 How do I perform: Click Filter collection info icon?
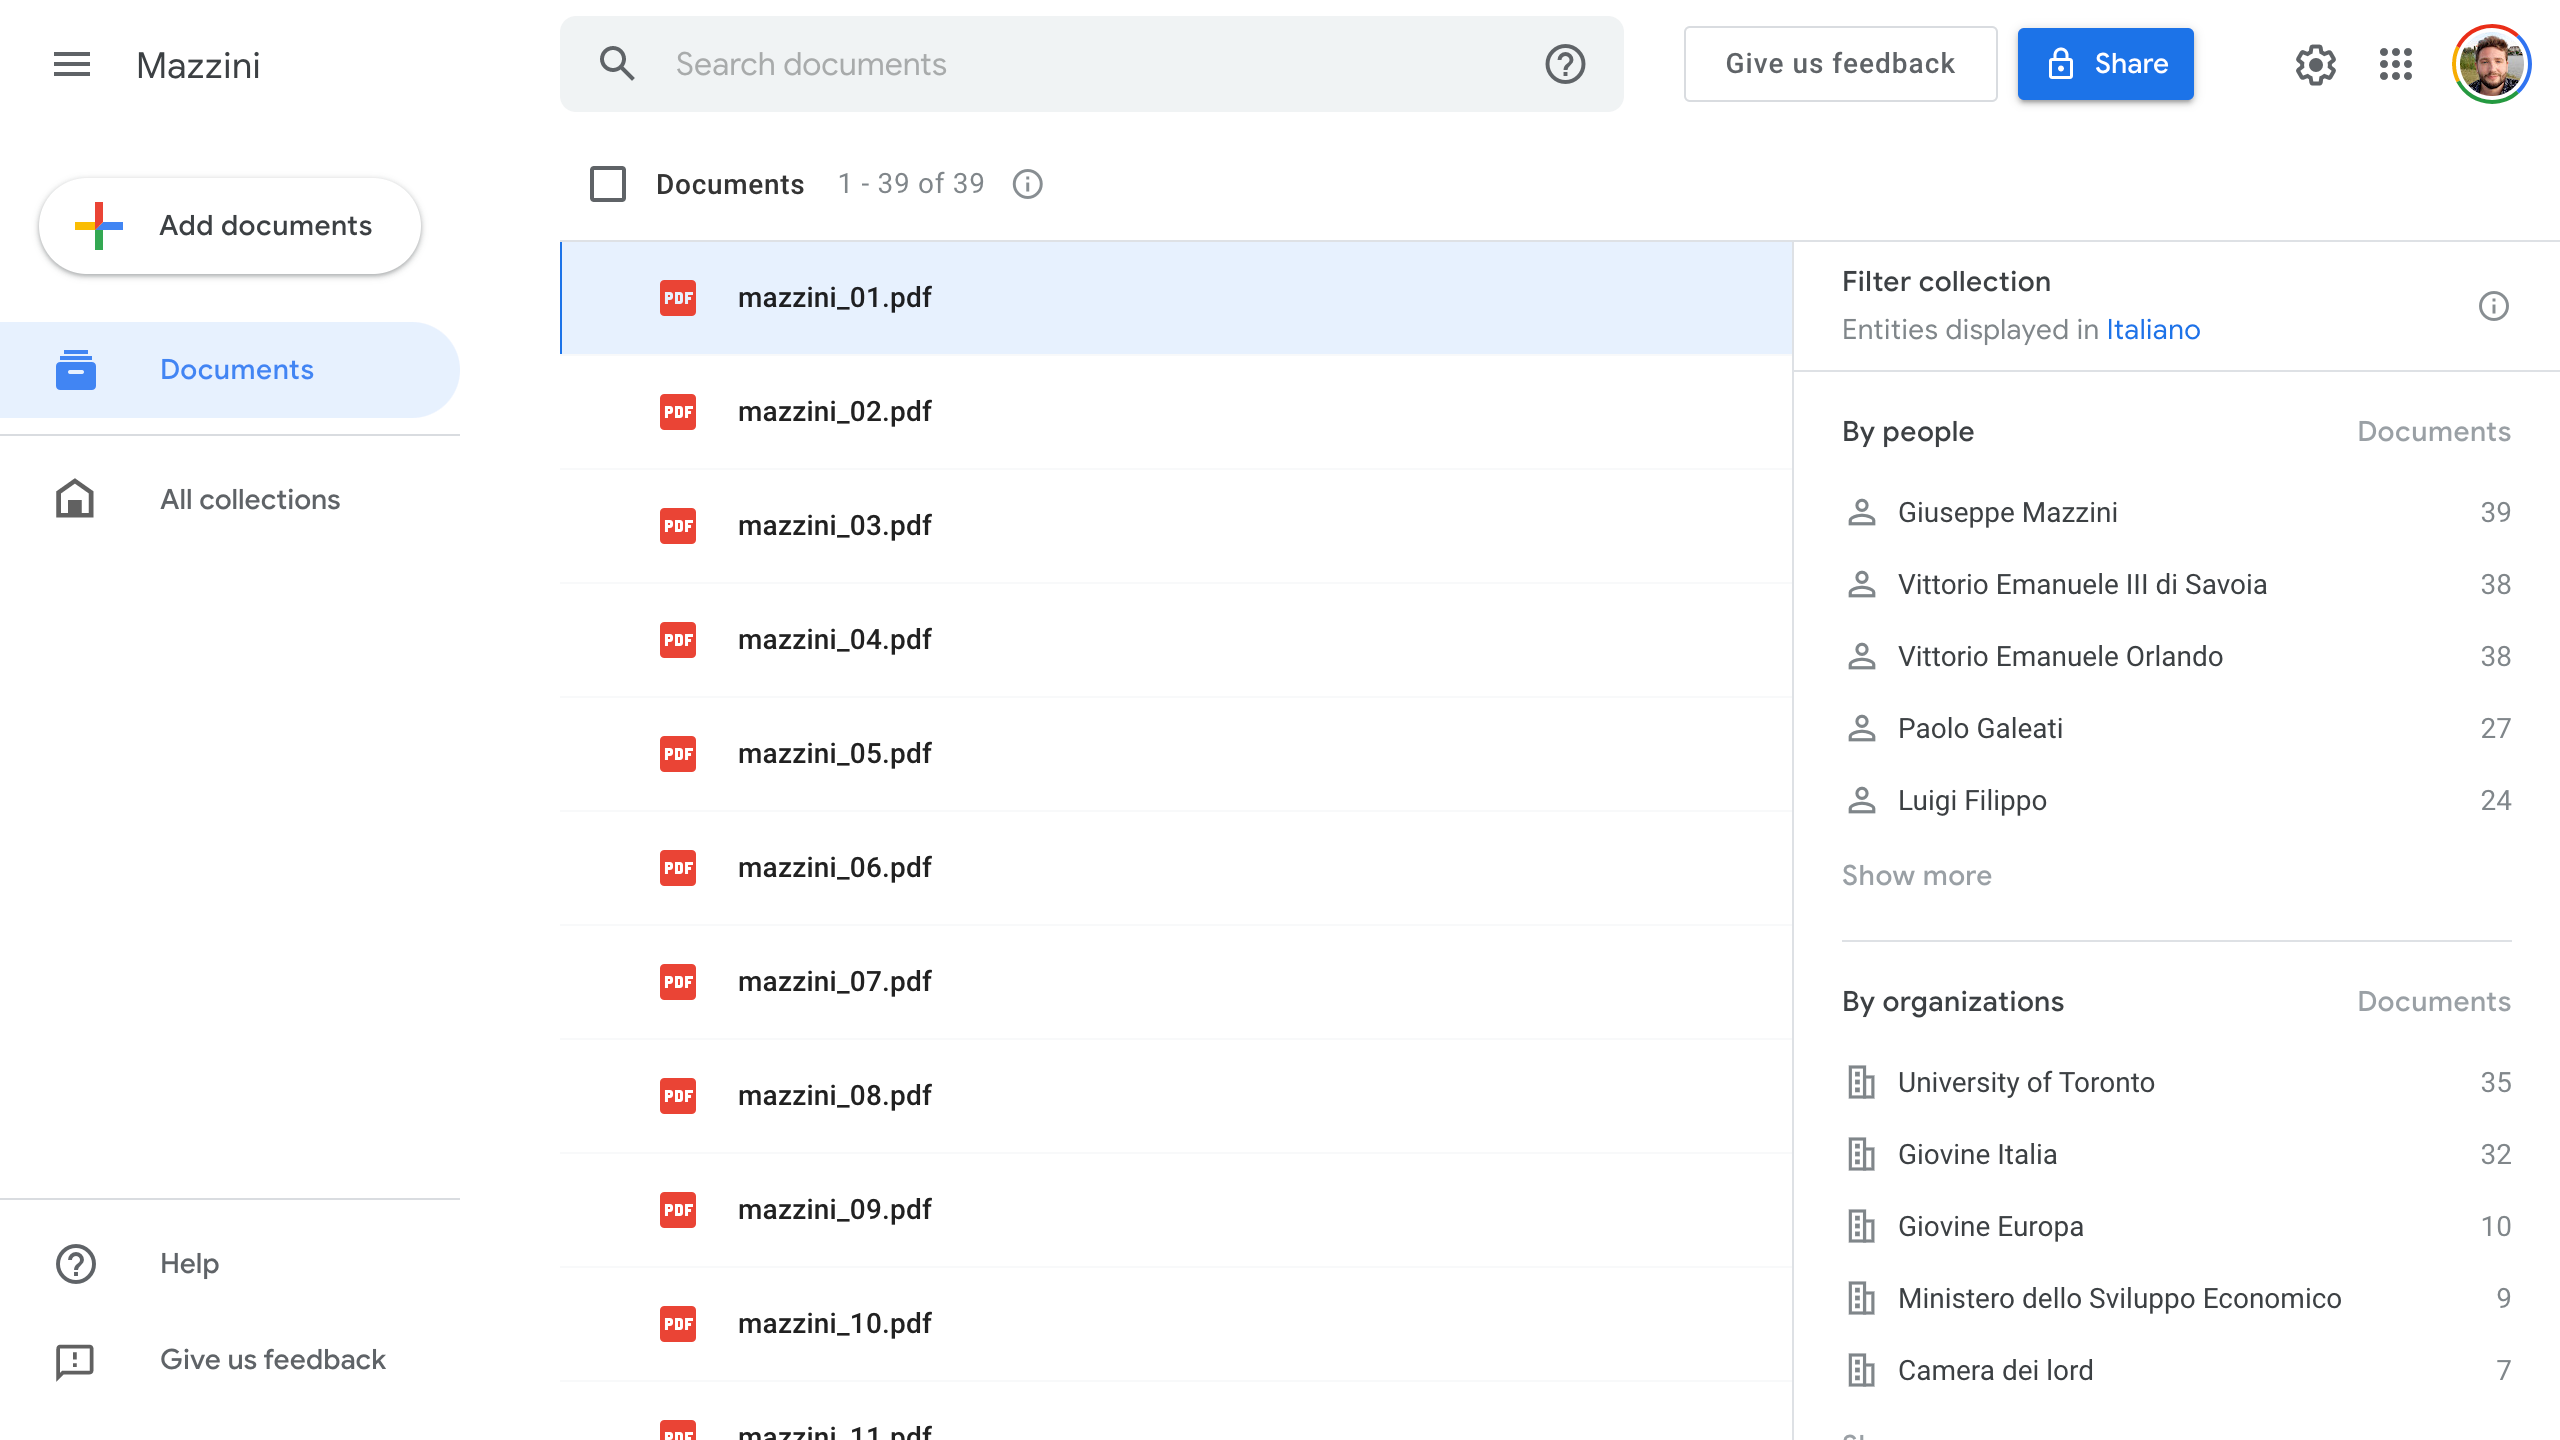click(x=2493, y=306)
